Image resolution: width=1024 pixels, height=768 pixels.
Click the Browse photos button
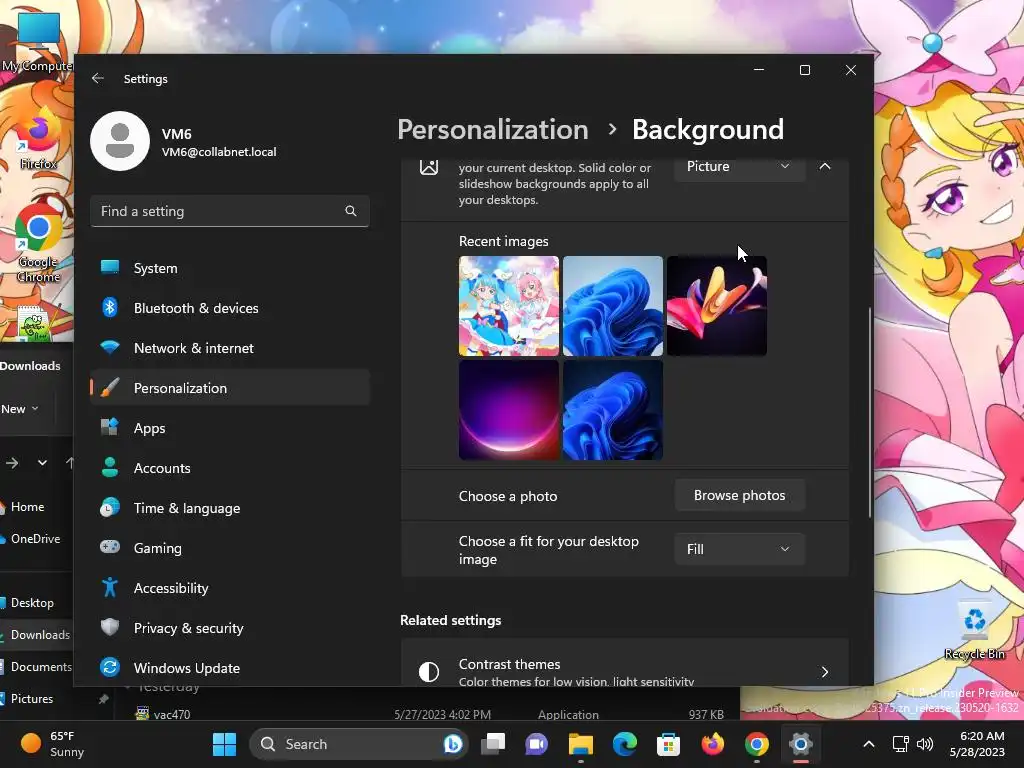(x=739, y=496)
